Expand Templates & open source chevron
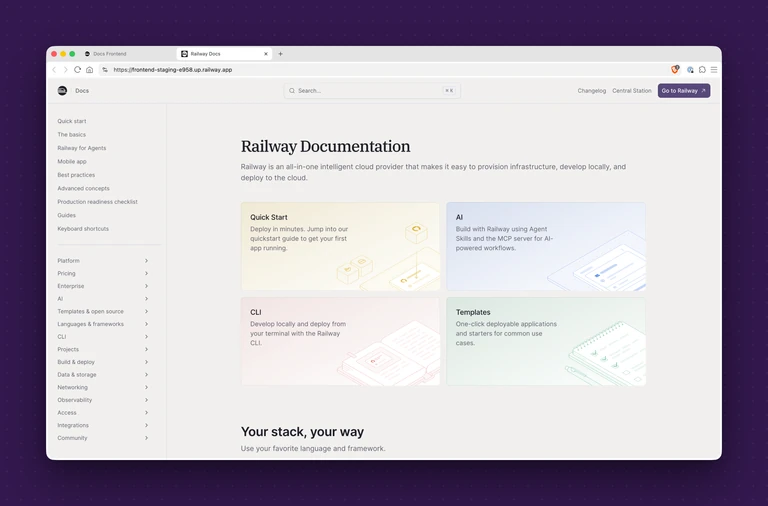Screen dimensions: 768x506 coord(146,312)
